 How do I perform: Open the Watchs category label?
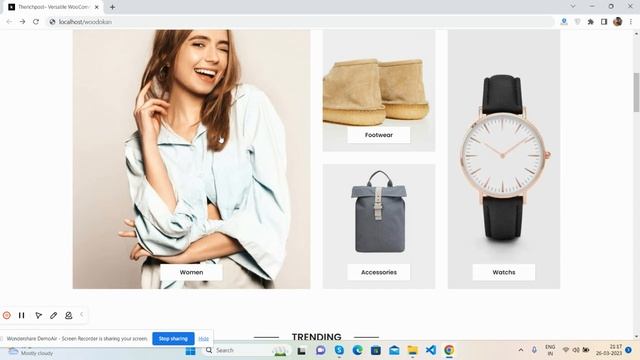[504, 272]
